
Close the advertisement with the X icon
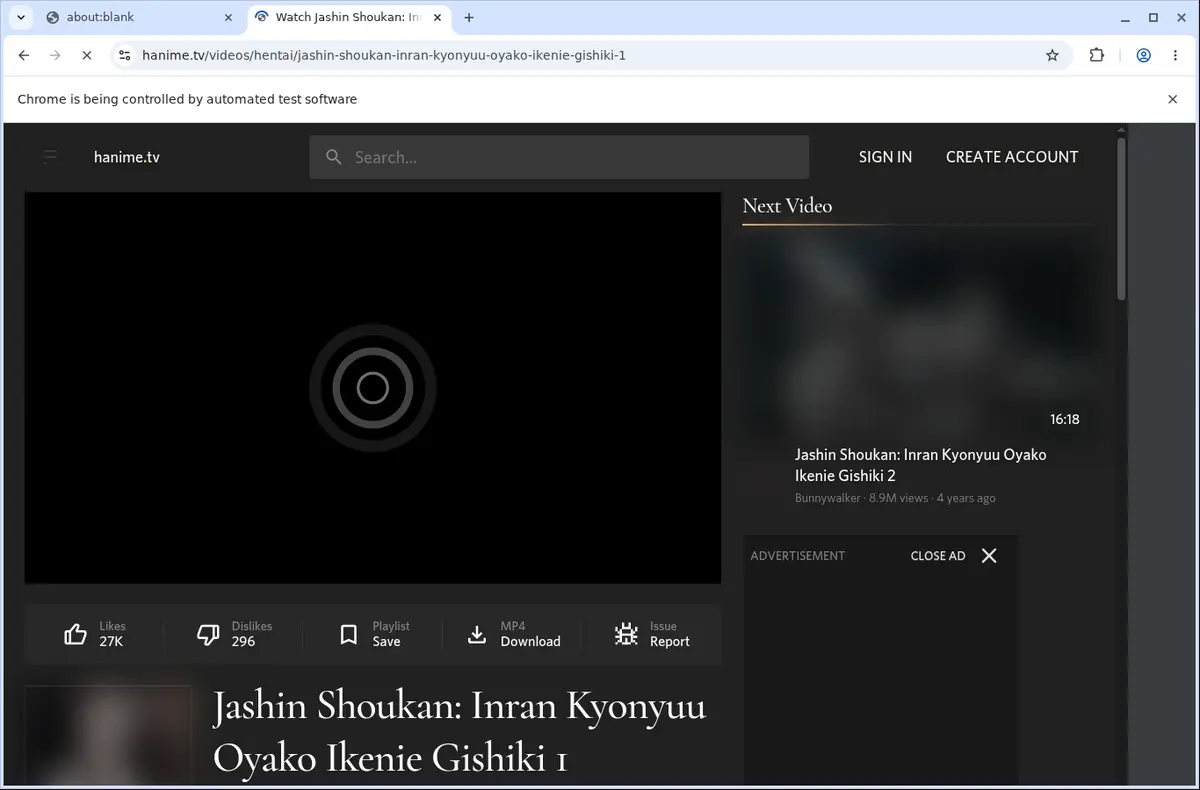(x=989, y=556)
